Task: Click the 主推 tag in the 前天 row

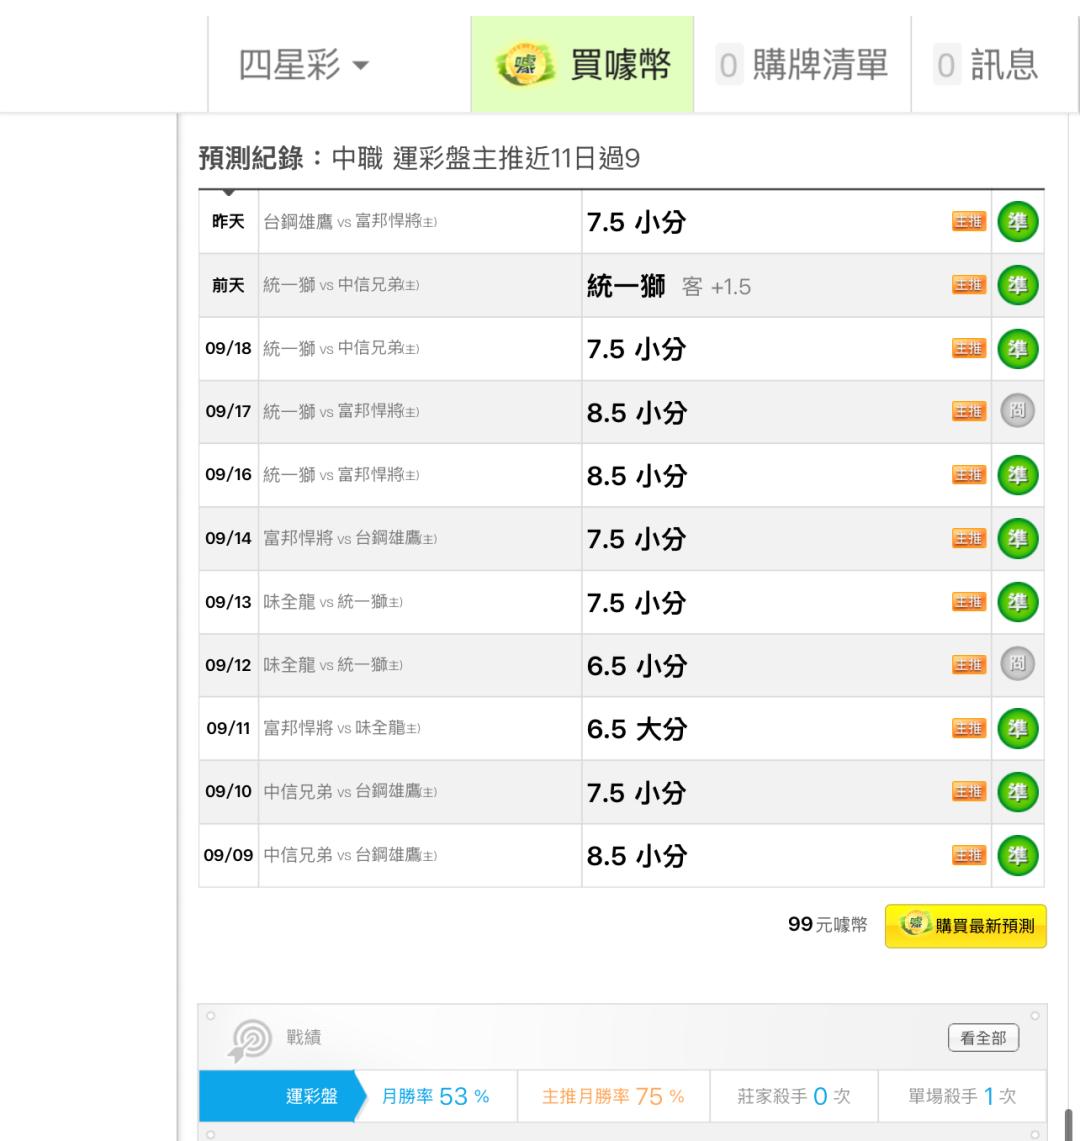Action: [x=969, y=285]
